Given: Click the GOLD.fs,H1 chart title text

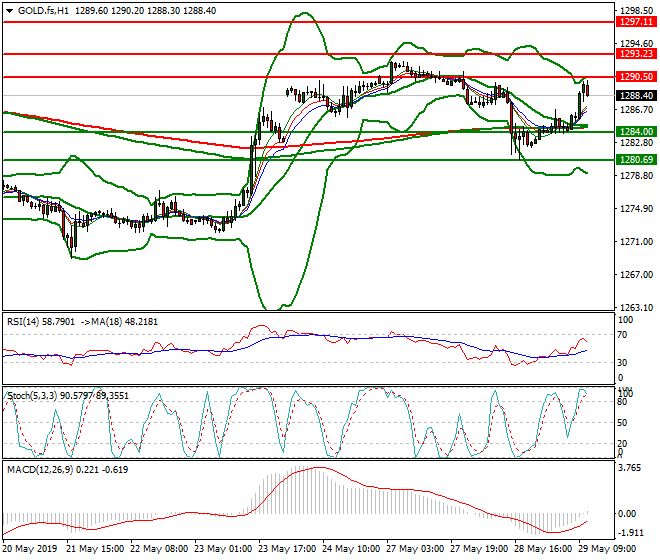Looking at the screenshot, I should [x=43, y=11].
